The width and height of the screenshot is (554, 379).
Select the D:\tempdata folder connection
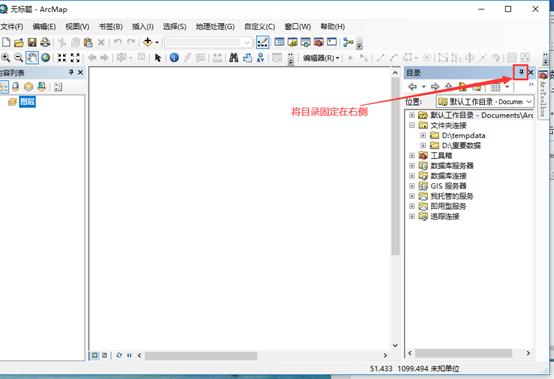coord(463,135)
